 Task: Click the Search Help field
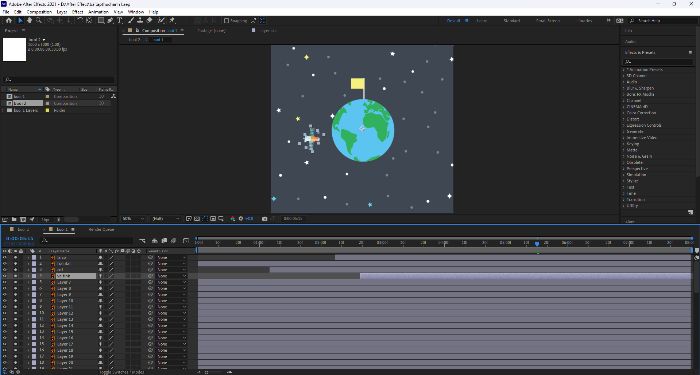663,21
